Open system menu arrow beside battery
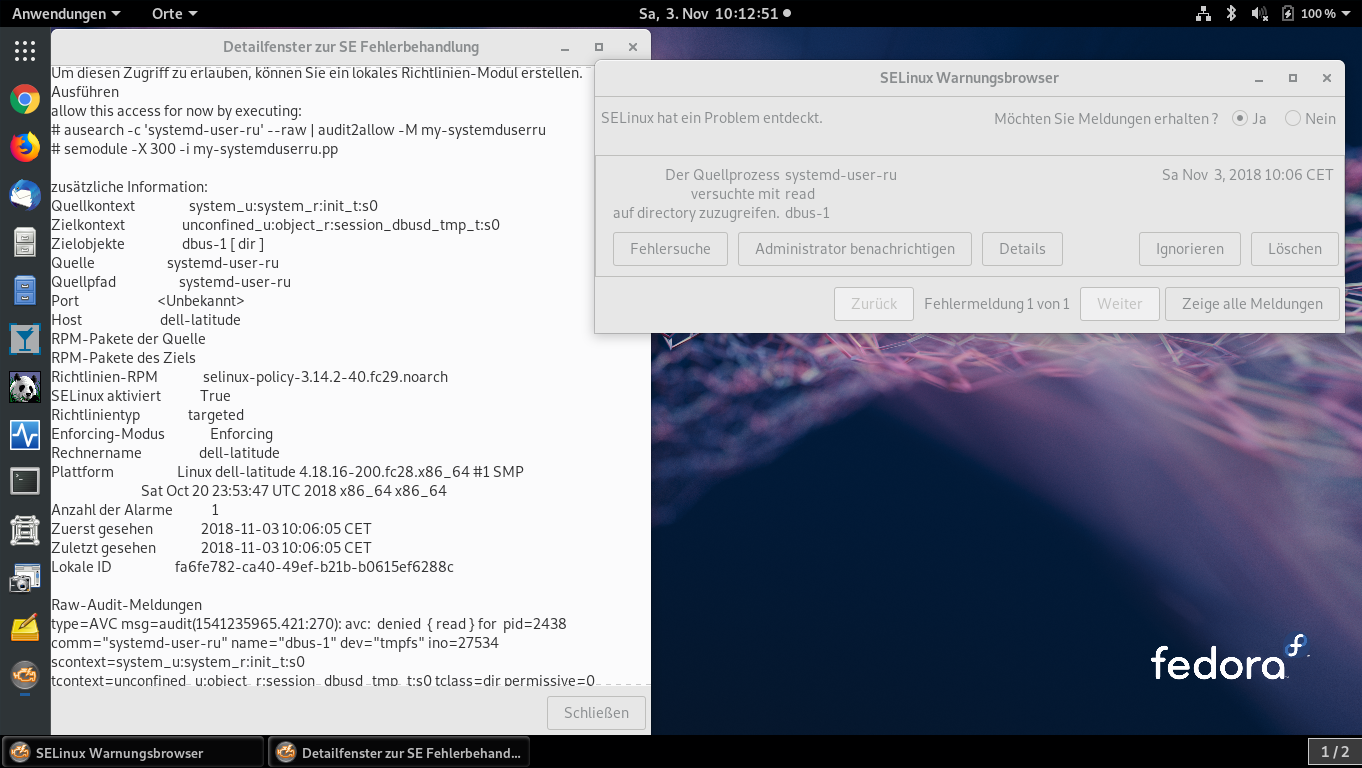 click(1348, 14)
